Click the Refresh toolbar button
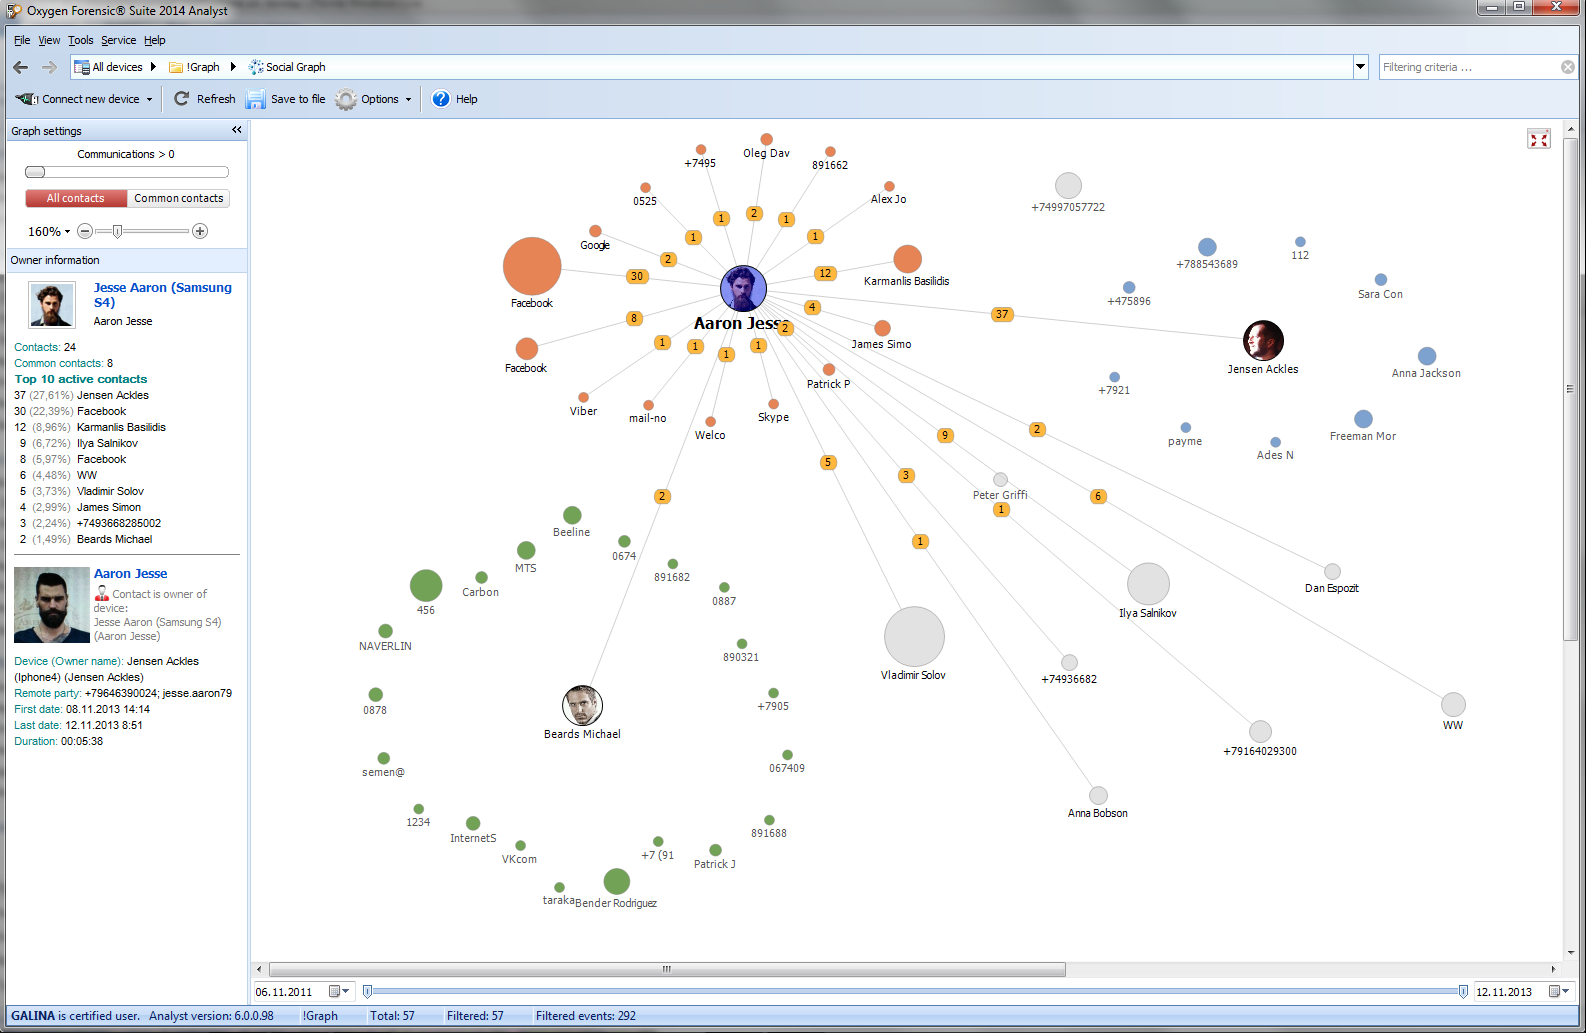Screen dimensions: 1586x1033 tap(205, 99)
